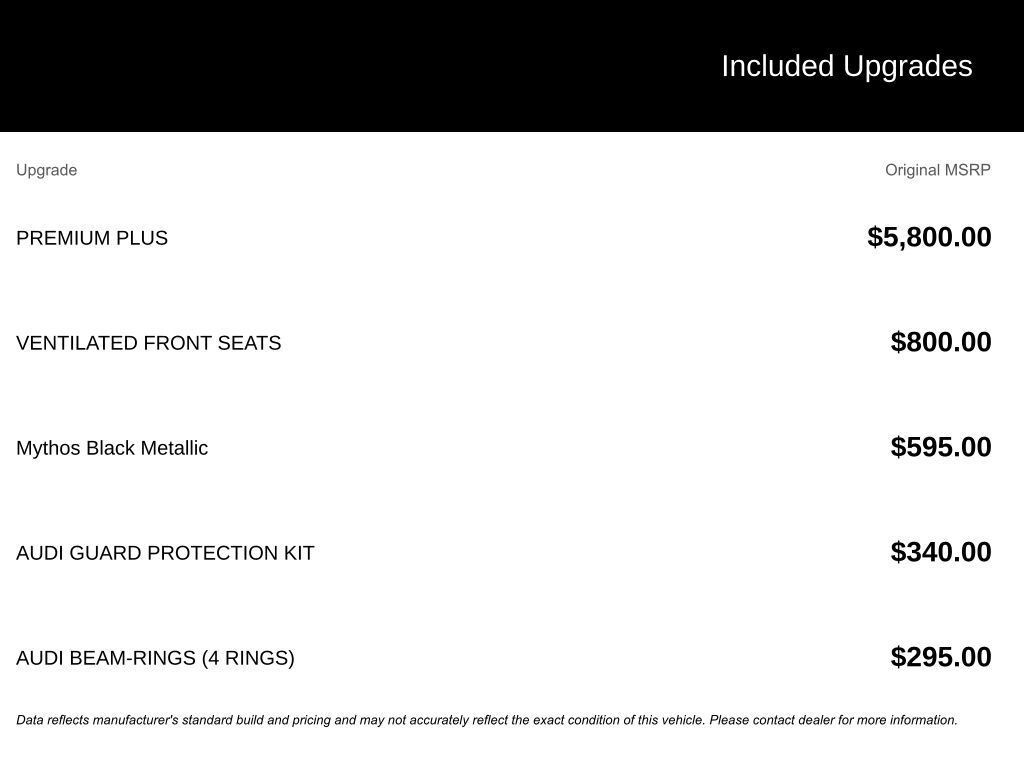
Task: Click the PREMIUM PLUS upgrade name
Action: 92,238
